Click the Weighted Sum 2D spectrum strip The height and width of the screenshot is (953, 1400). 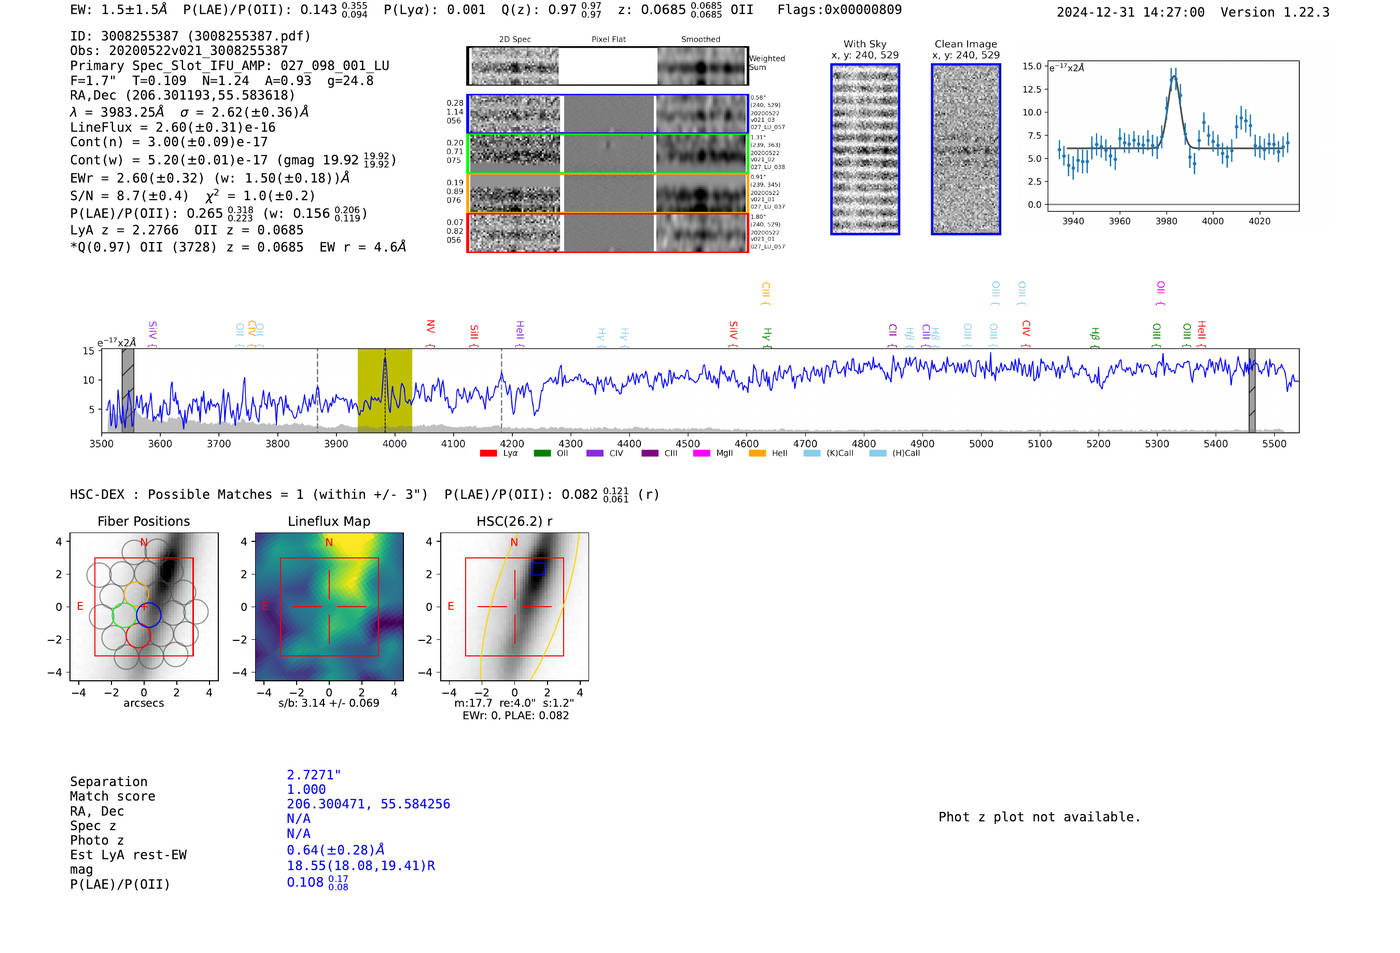pos(607,66)
